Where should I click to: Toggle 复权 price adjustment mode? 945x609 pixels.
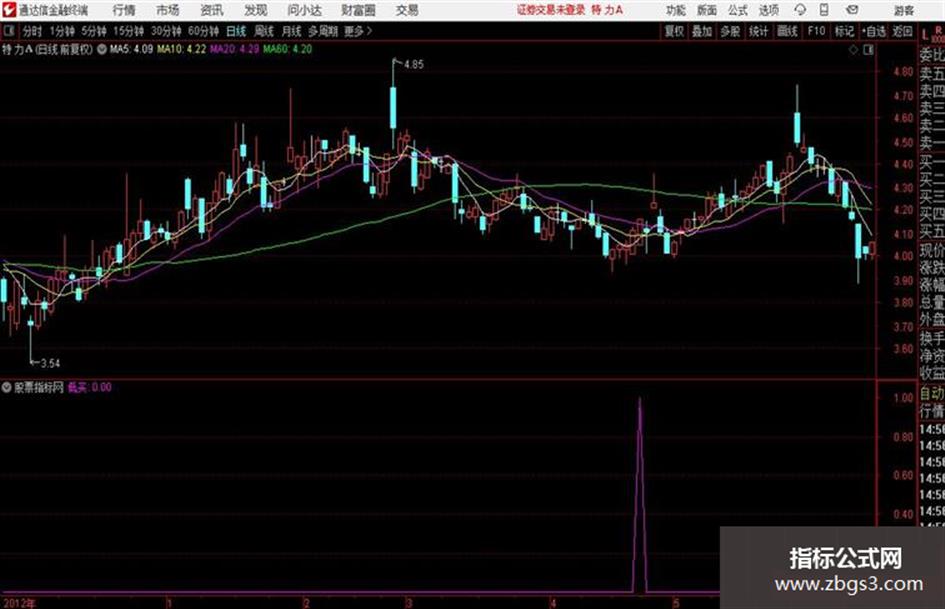(674, 31)
